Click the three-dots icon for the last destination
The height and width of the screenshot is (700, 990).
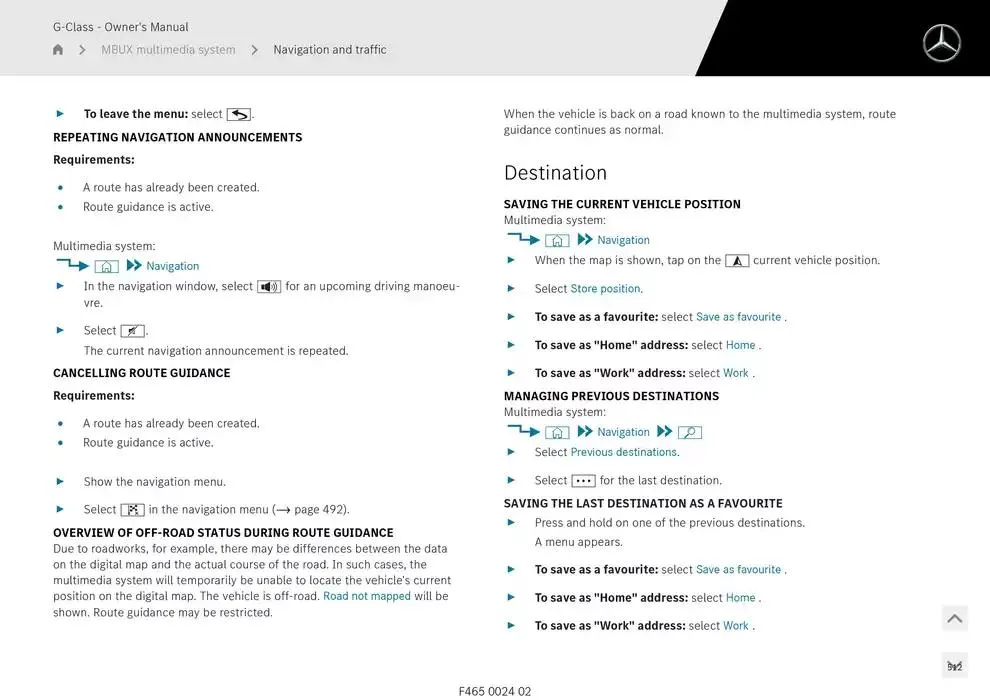[583, 481]
